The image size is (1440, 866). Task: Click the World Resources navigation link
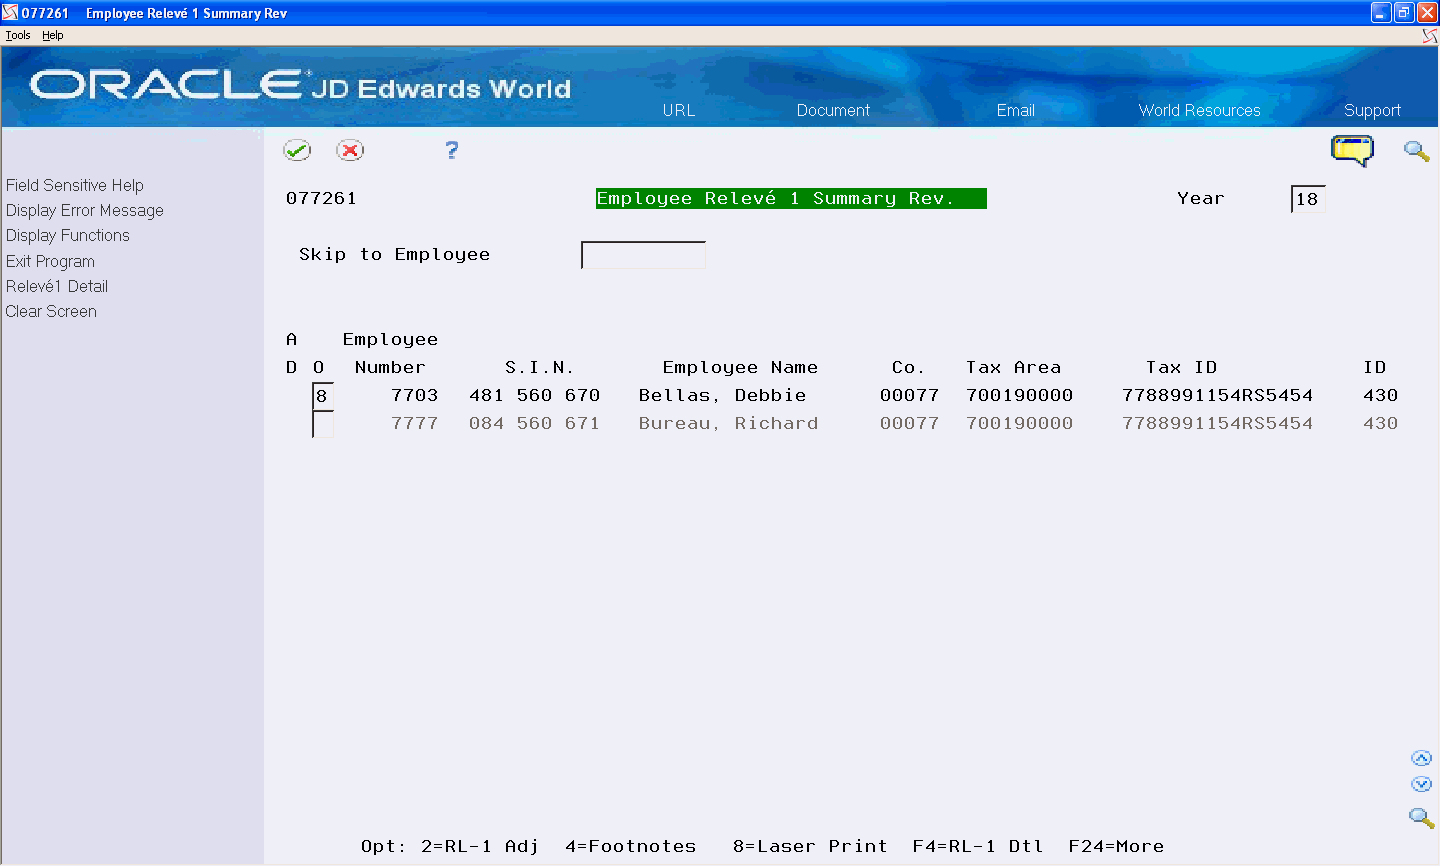coord(1199,110)
